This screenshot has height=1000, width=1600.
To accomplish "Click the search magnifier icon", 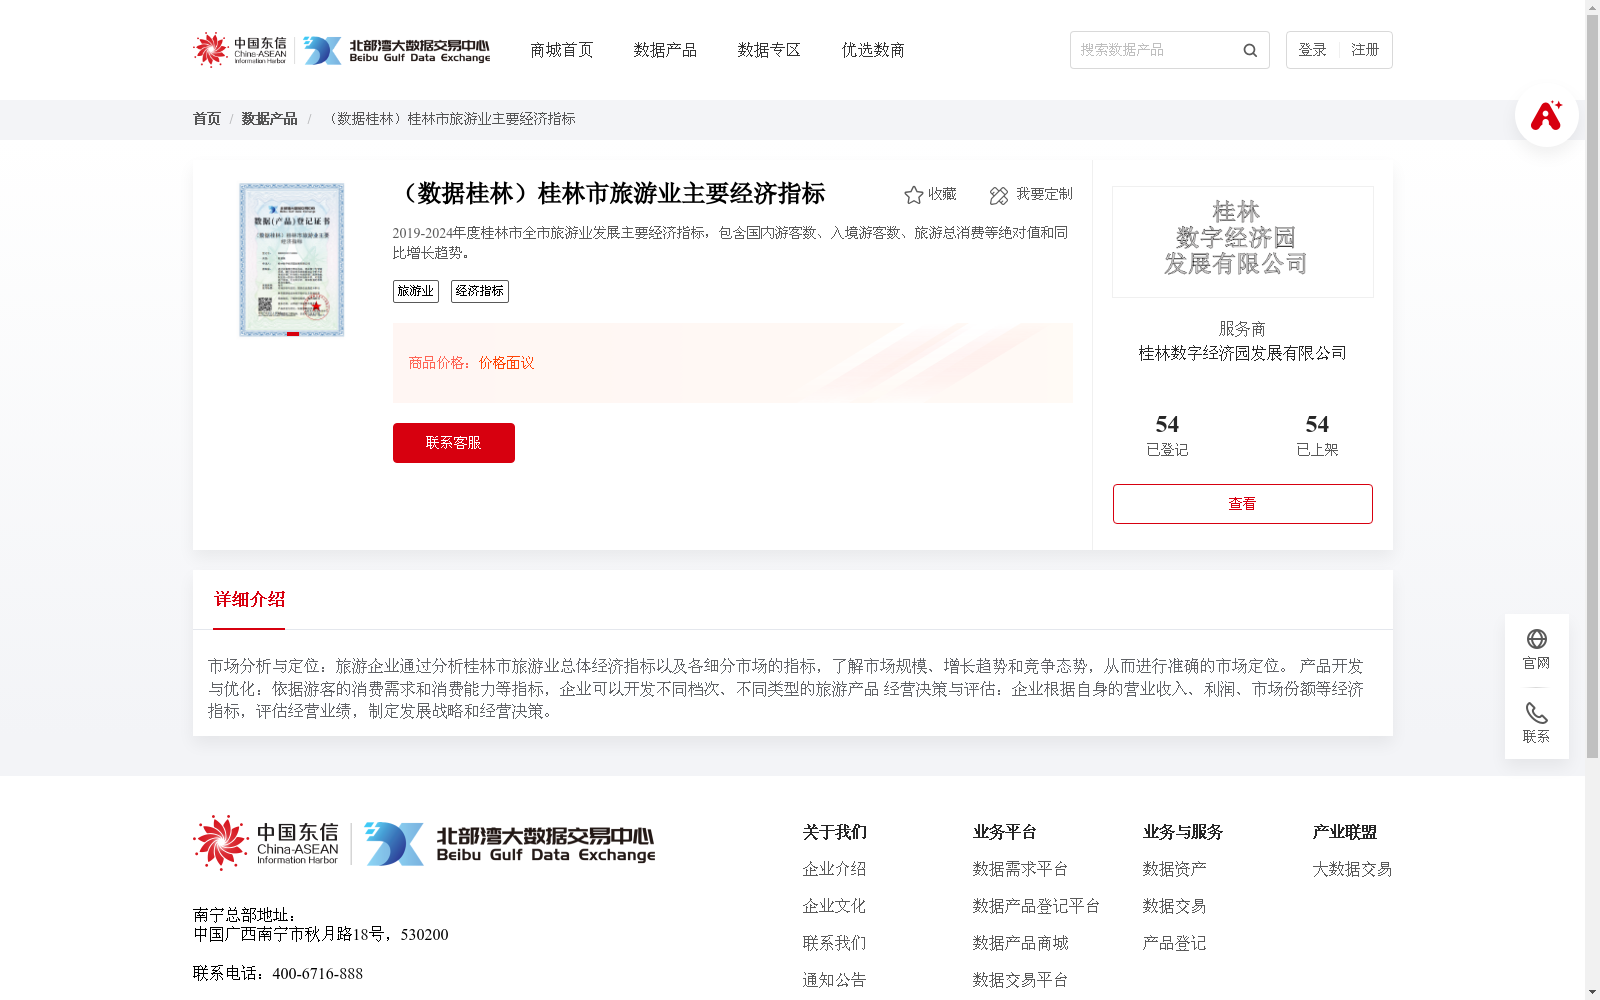I will point(1249,50).
